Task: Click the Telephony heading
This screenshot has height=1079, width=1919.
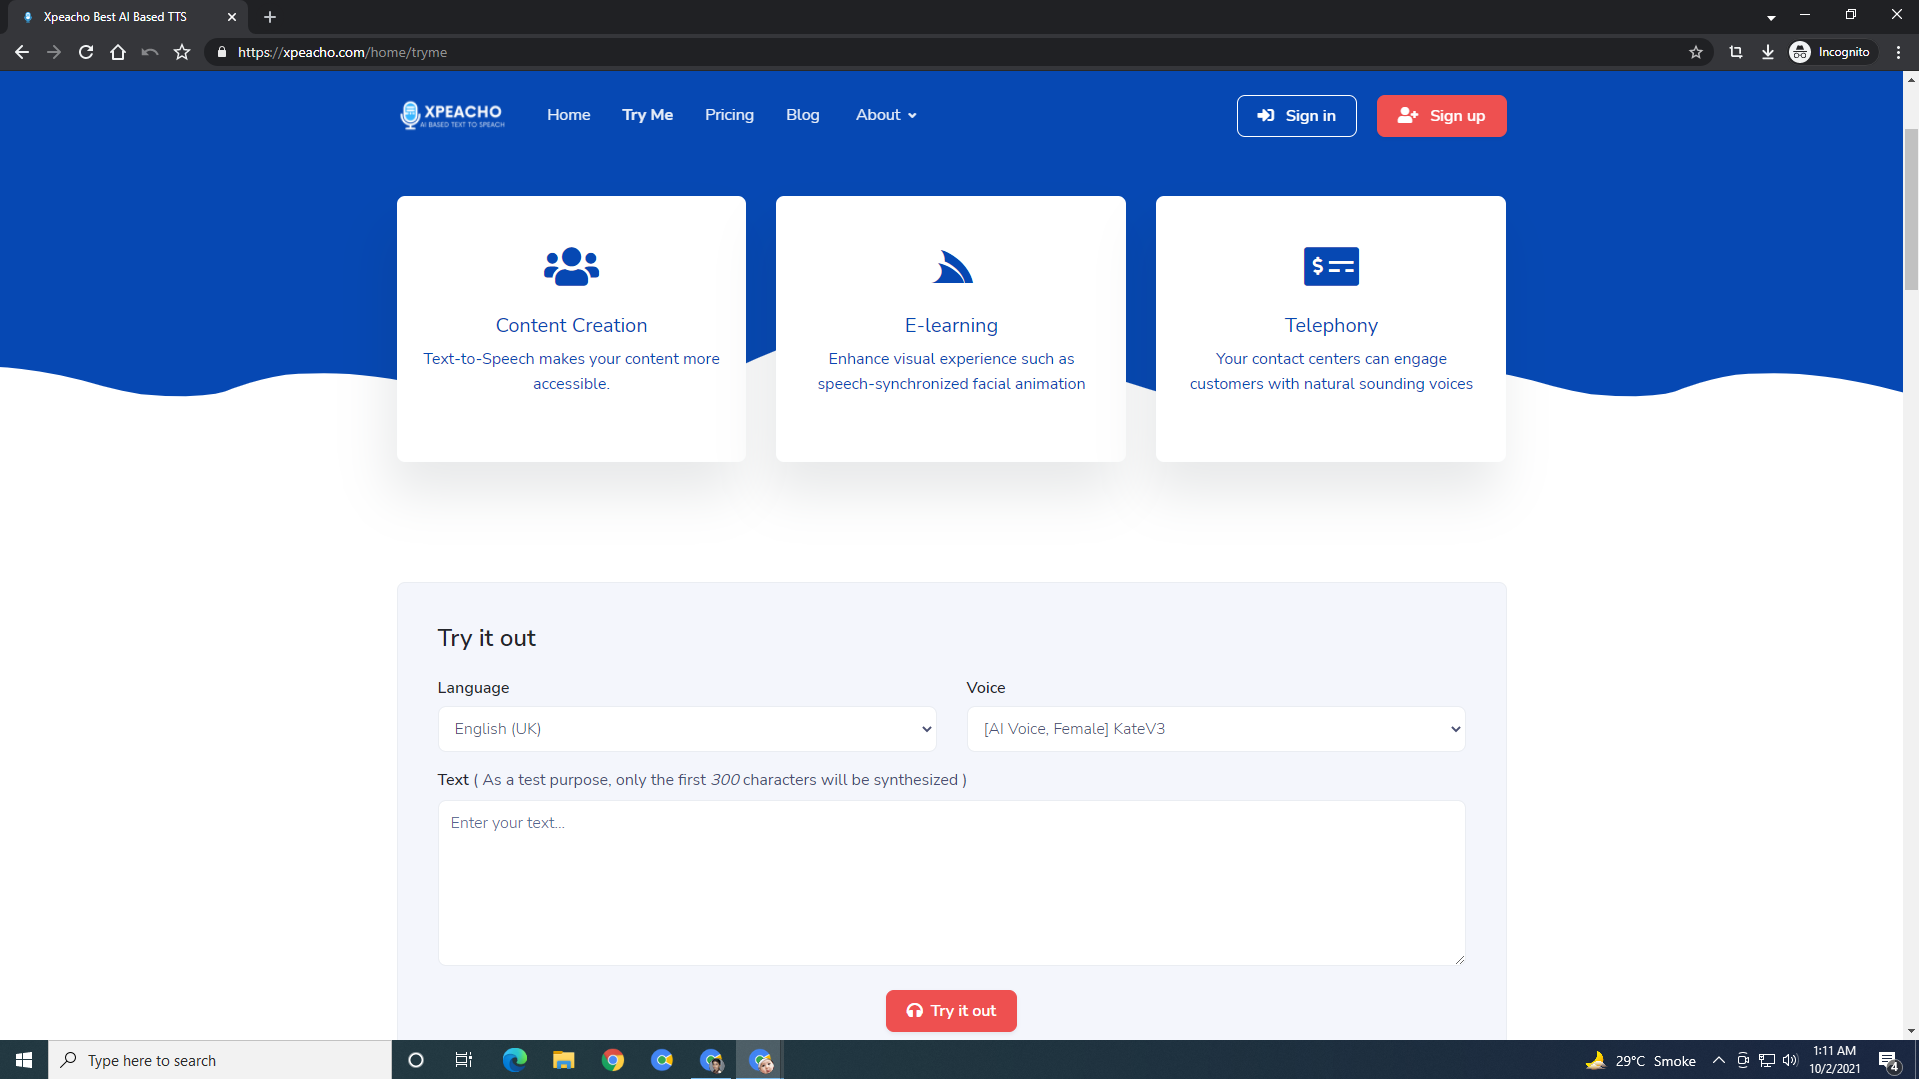Action: coord(1331,325)
